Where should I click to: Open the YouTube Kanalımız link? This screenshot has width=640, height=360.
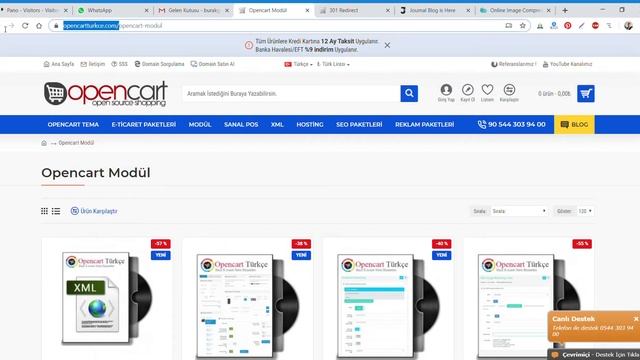(567, 64)
